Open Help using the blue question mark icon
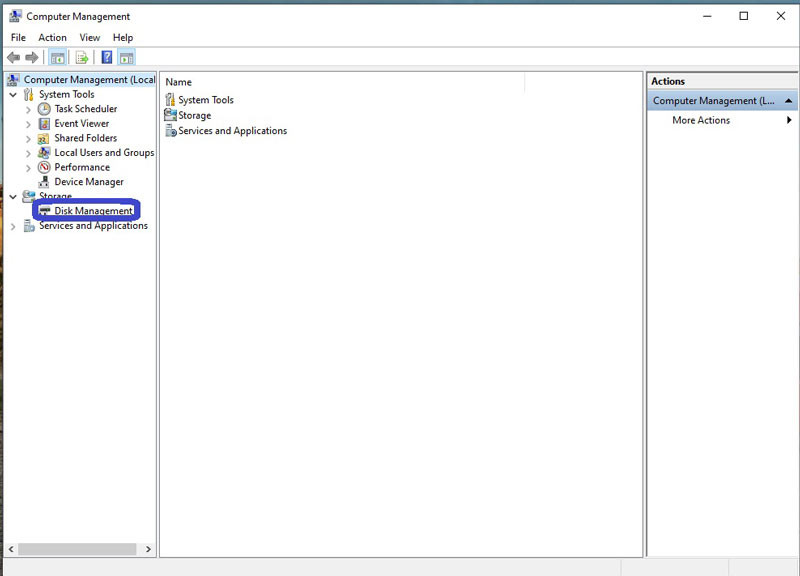 pyautogui.click(x=107, y=58)
